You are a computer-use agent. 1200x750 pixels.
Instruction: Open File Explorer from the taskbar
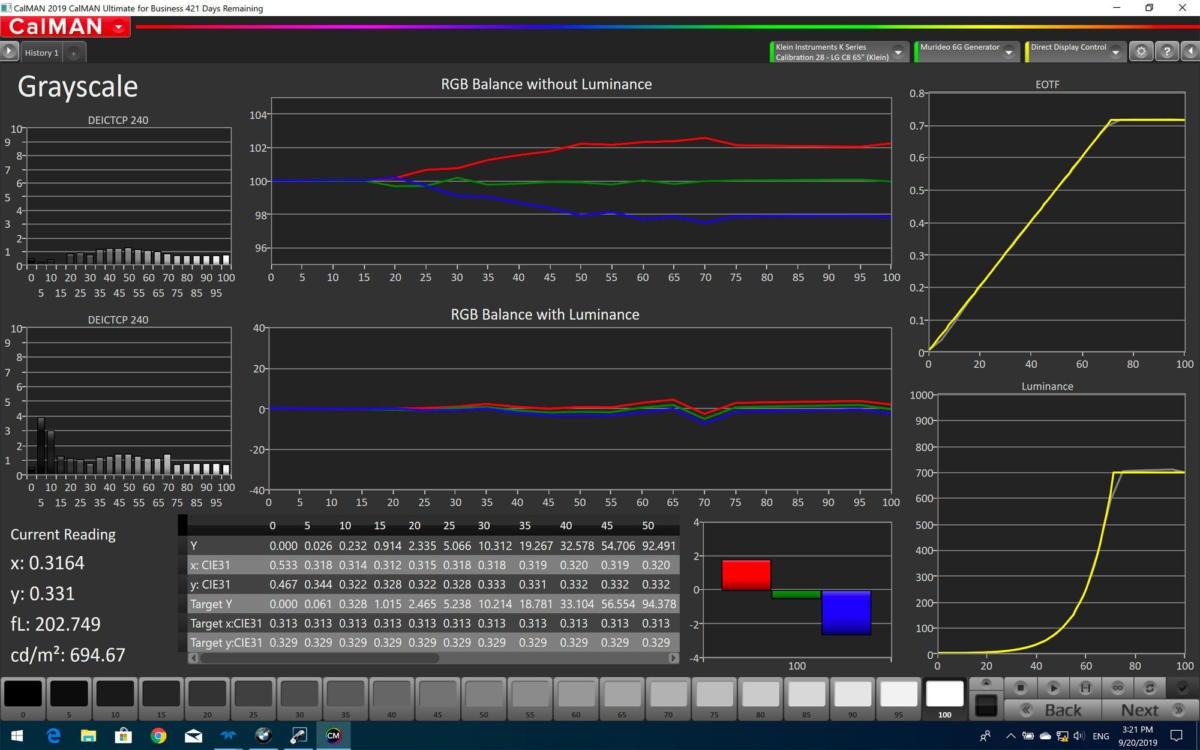pyautogui.click(x=88, y=735)
